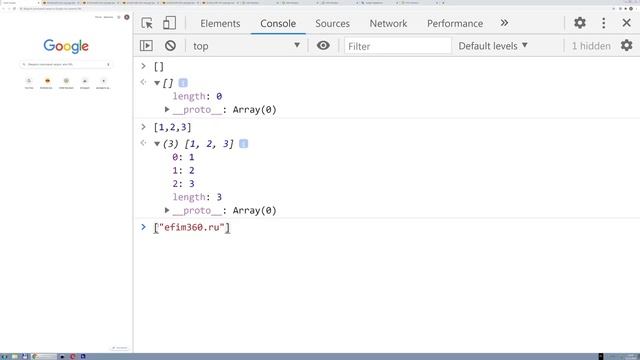Click the red taskbar application icon
The image size is (640, 360).
tap(73, 357)
